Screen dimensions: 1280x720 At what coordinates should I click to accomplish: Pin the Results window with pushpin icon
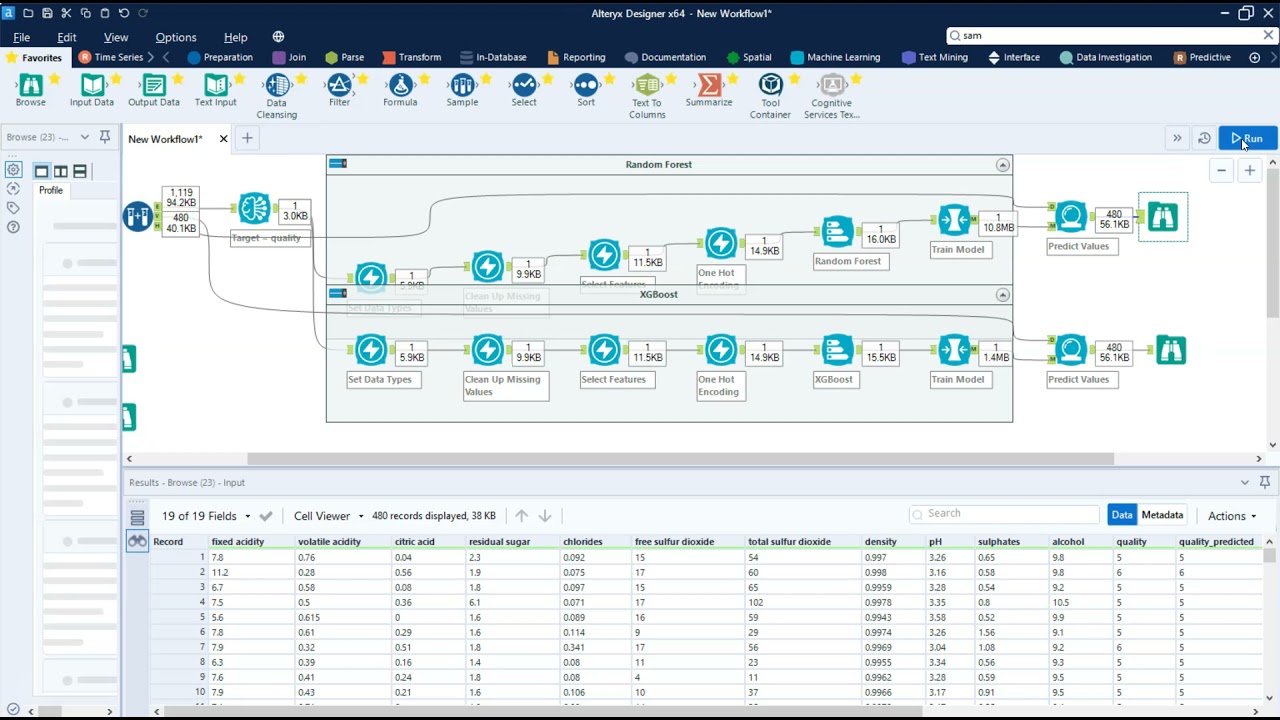(1264, 482)
